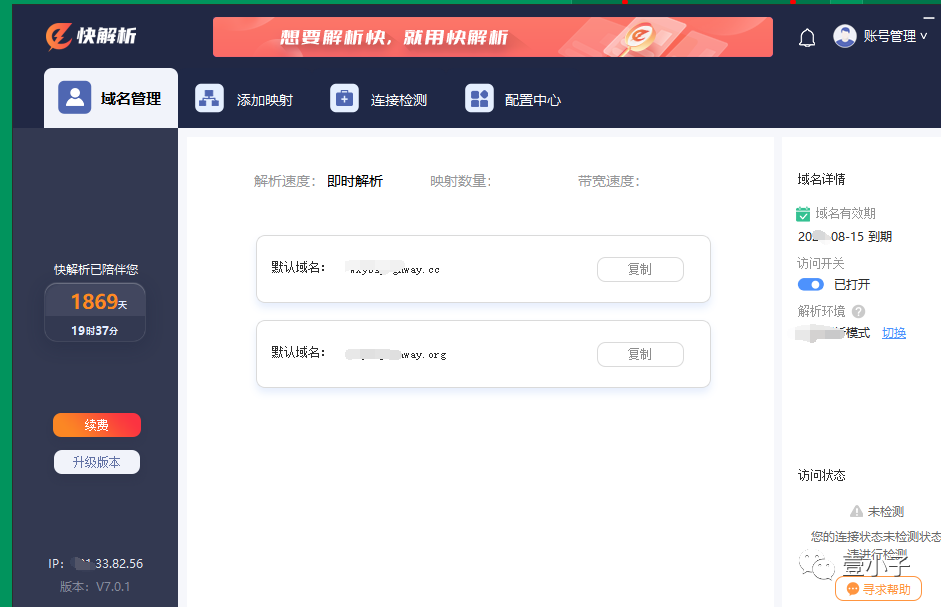Click the 升级版本 button

(x=97, y=462)
